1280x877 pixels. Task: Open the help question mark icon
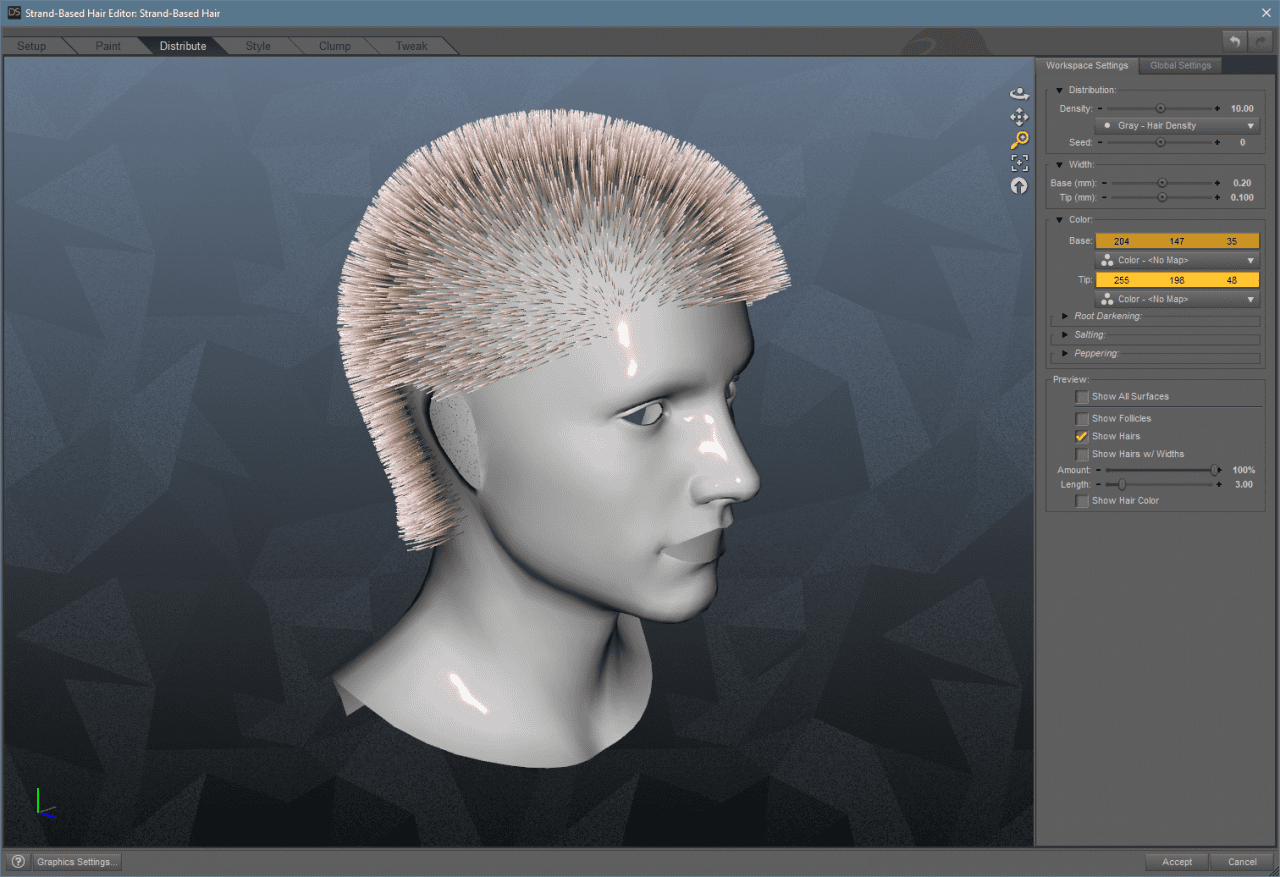click(18, 861)
